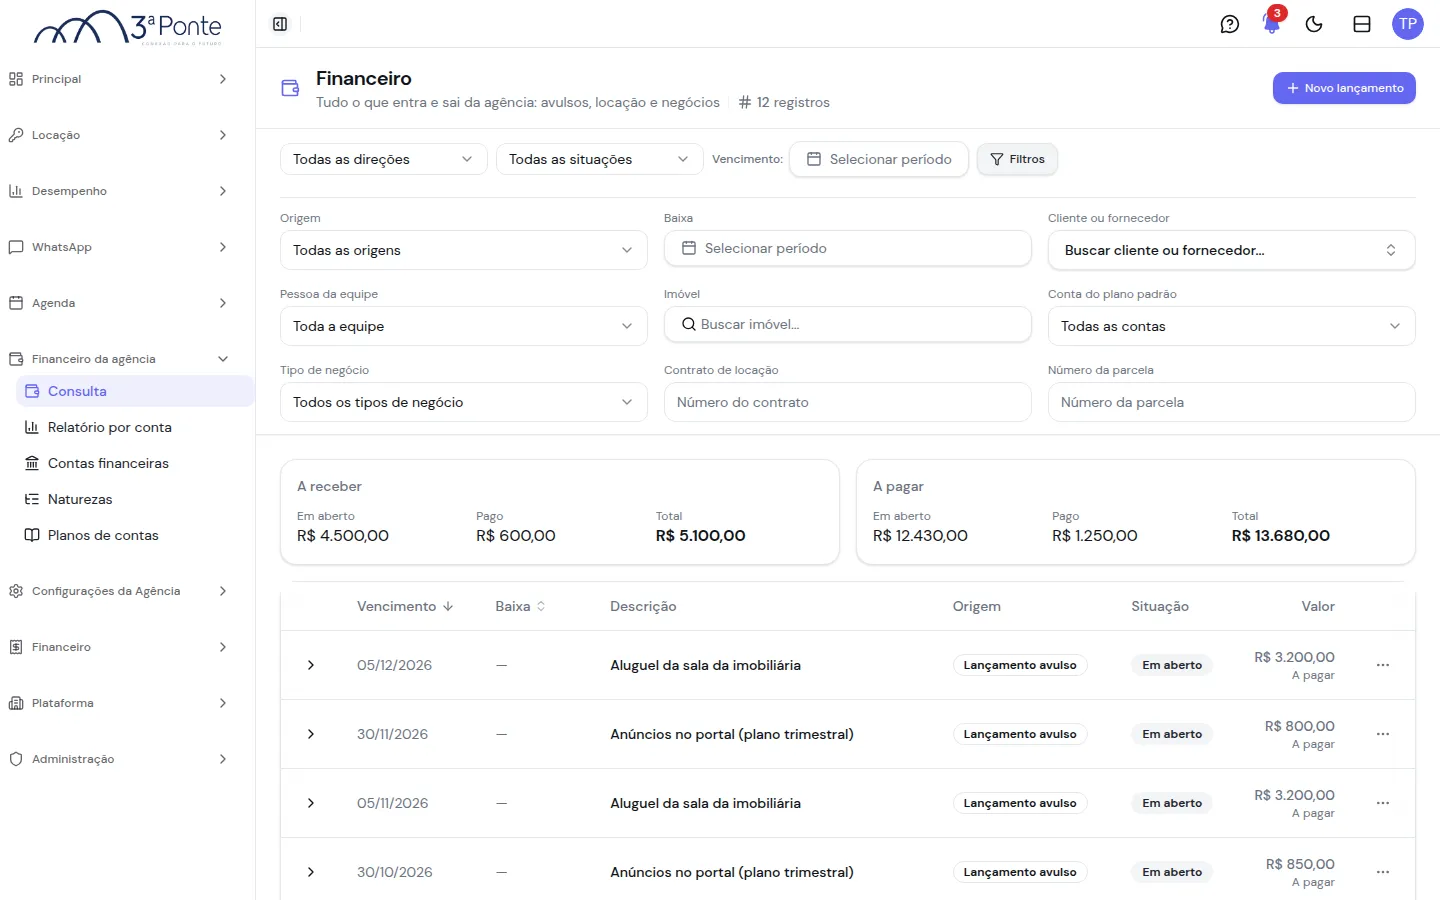
Task: Collapse sidebar using panel toggle icon
Action: click(280, 24)
